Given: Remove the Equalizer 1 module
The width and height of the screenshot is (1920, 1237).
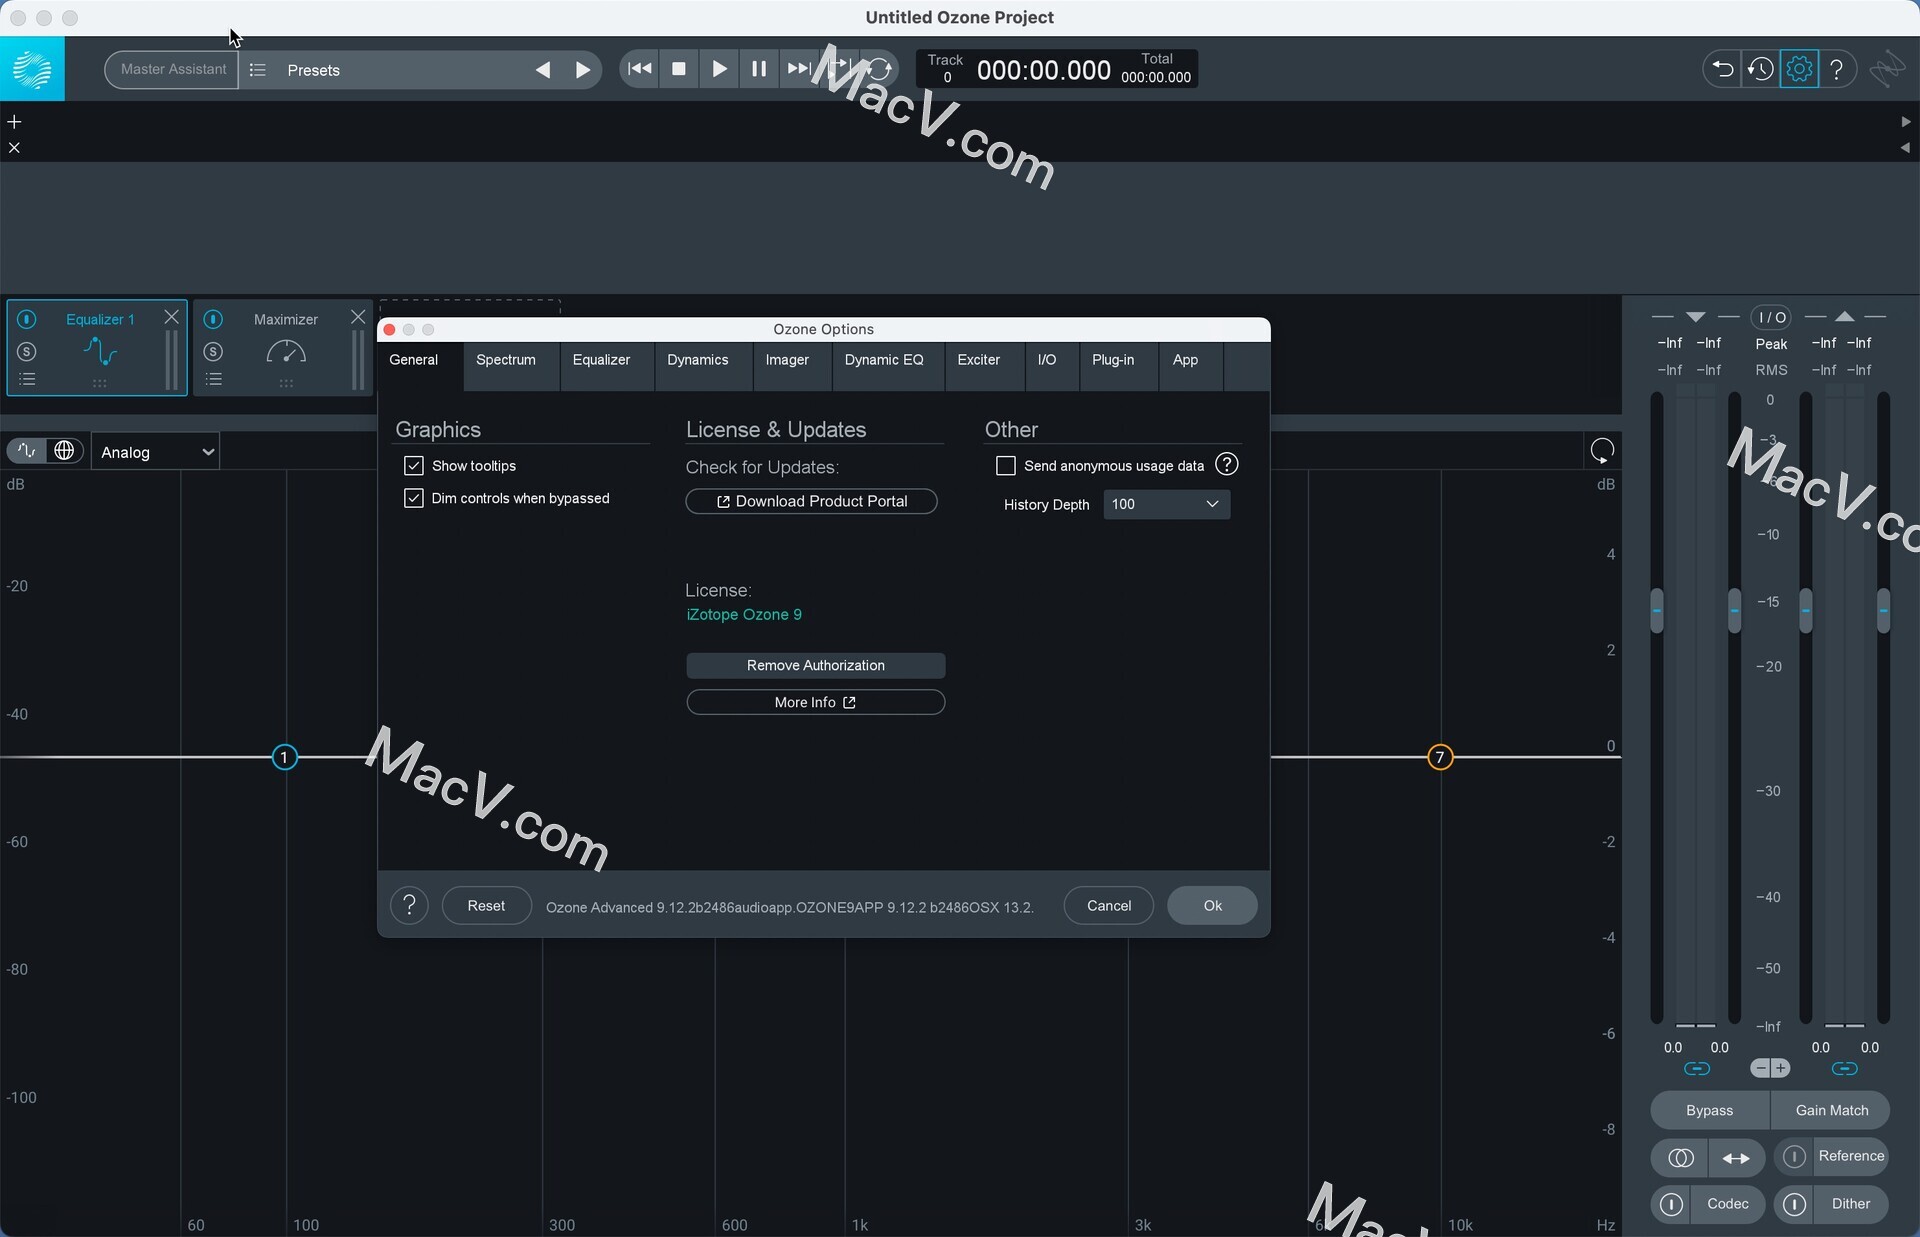Looking at the screenshot, I should [172, 317].
